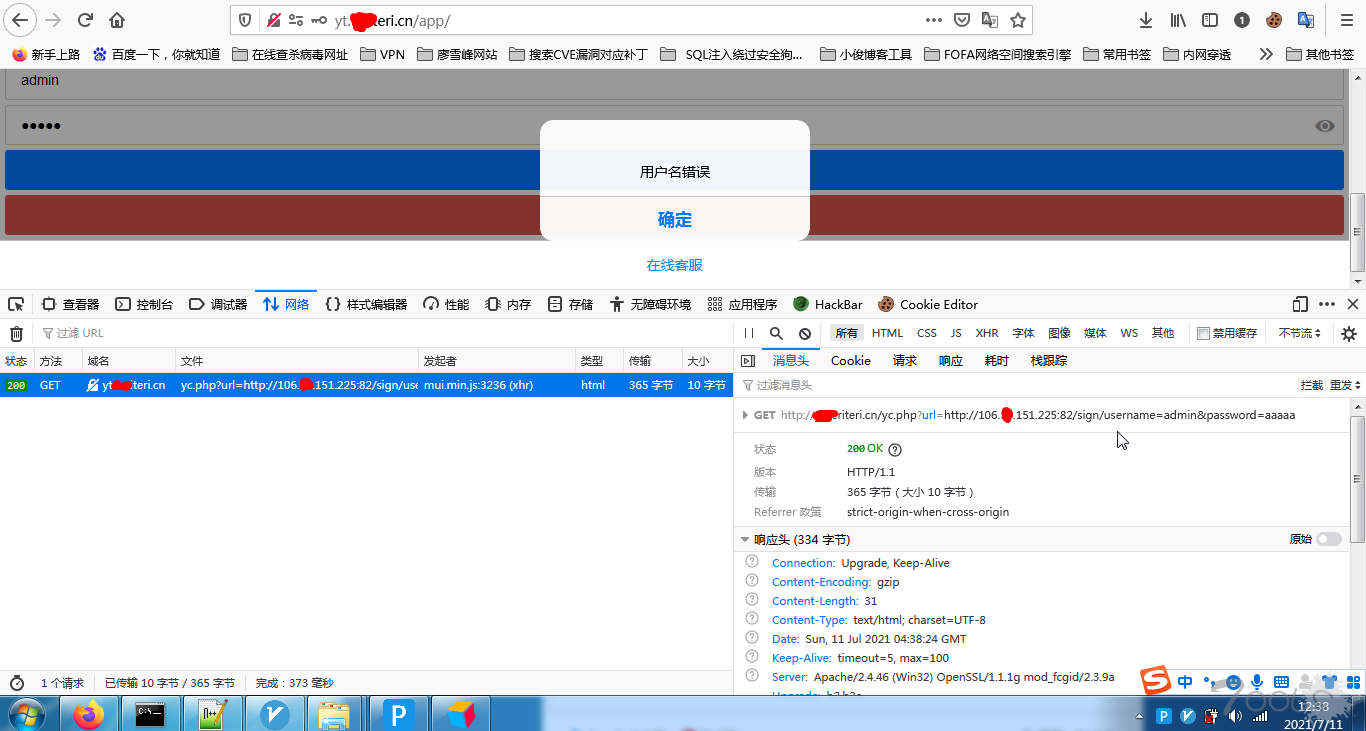Collapse the 响应头 section
The image size is (1366, 731).
(745, 539)
